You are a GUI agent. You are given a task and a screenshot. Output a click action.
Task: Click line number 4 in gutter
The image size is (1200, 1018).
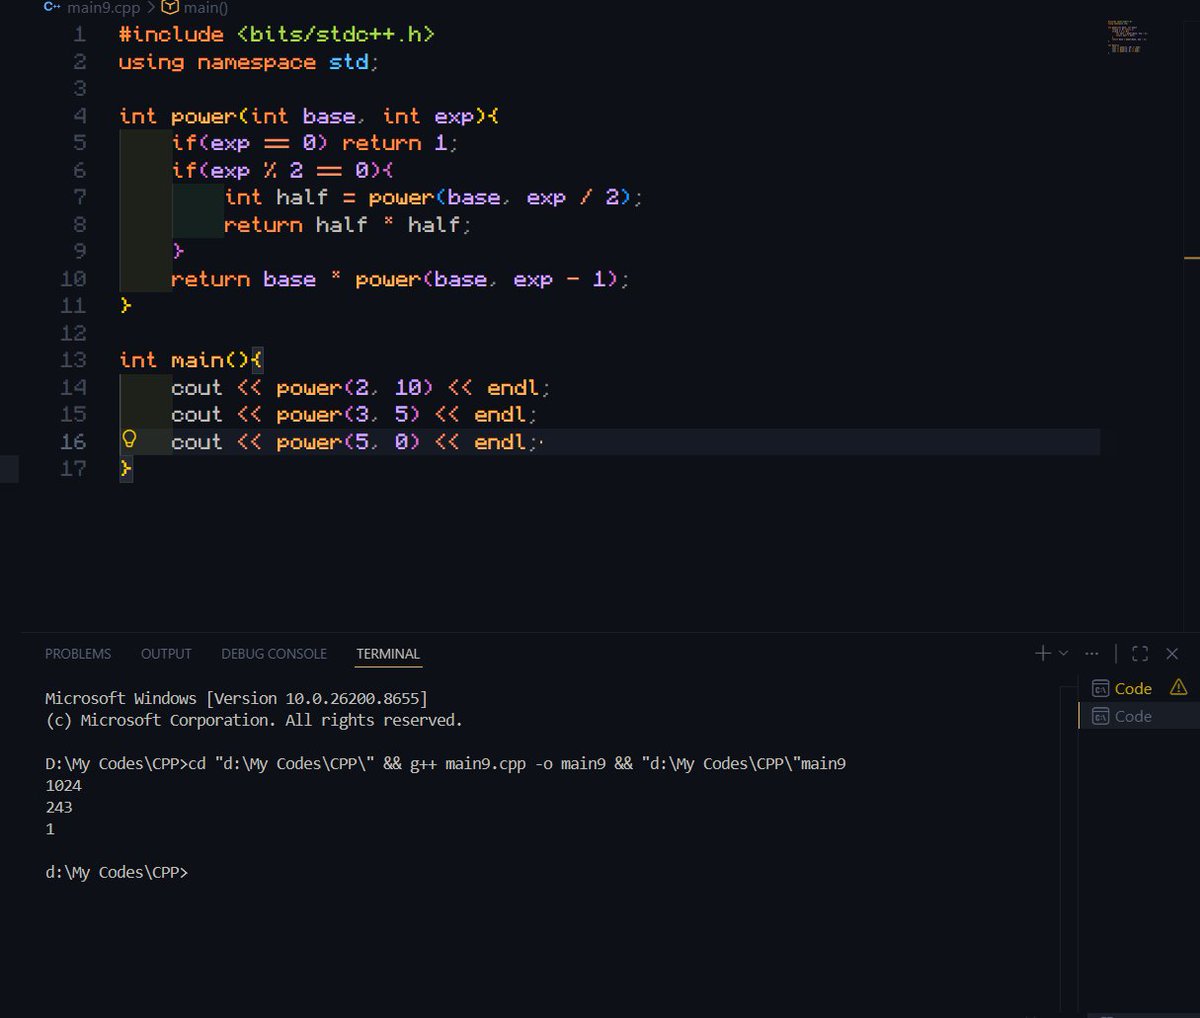pos(79,116)
